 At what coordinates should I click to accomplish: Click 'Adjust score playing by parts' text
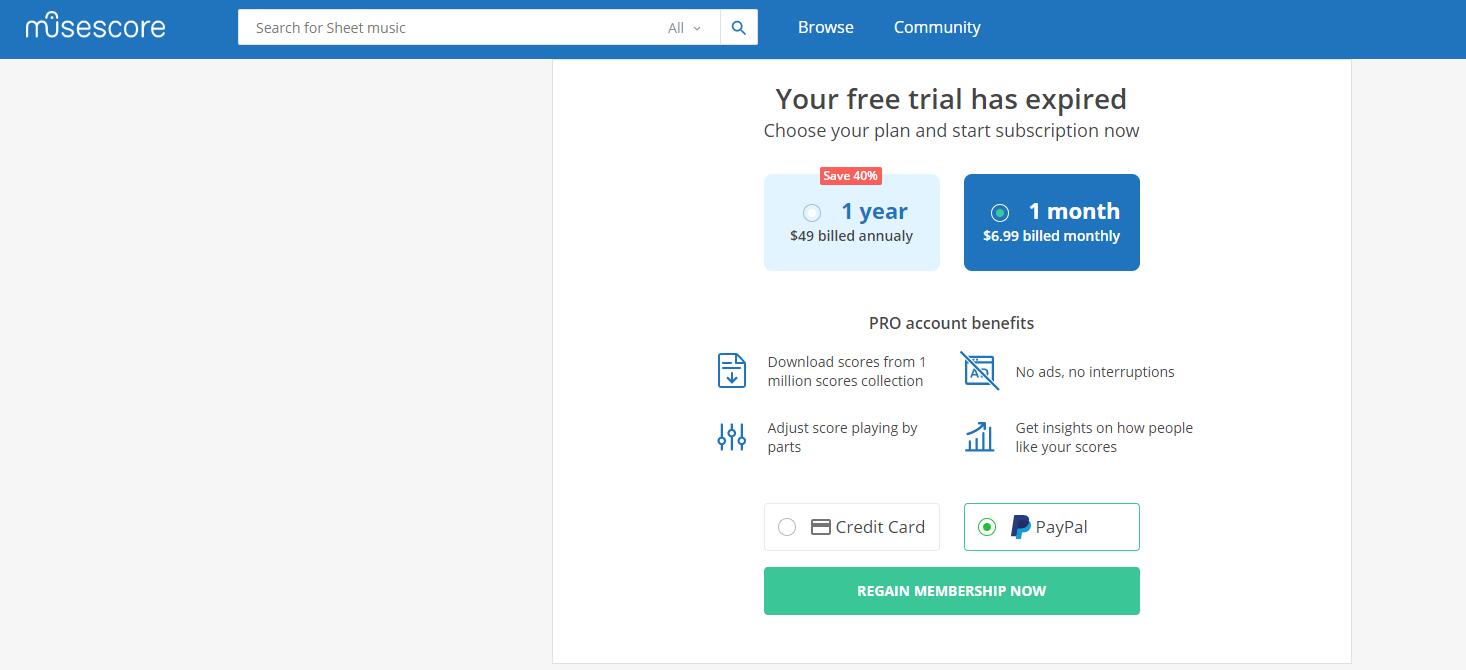click(843, 437)
